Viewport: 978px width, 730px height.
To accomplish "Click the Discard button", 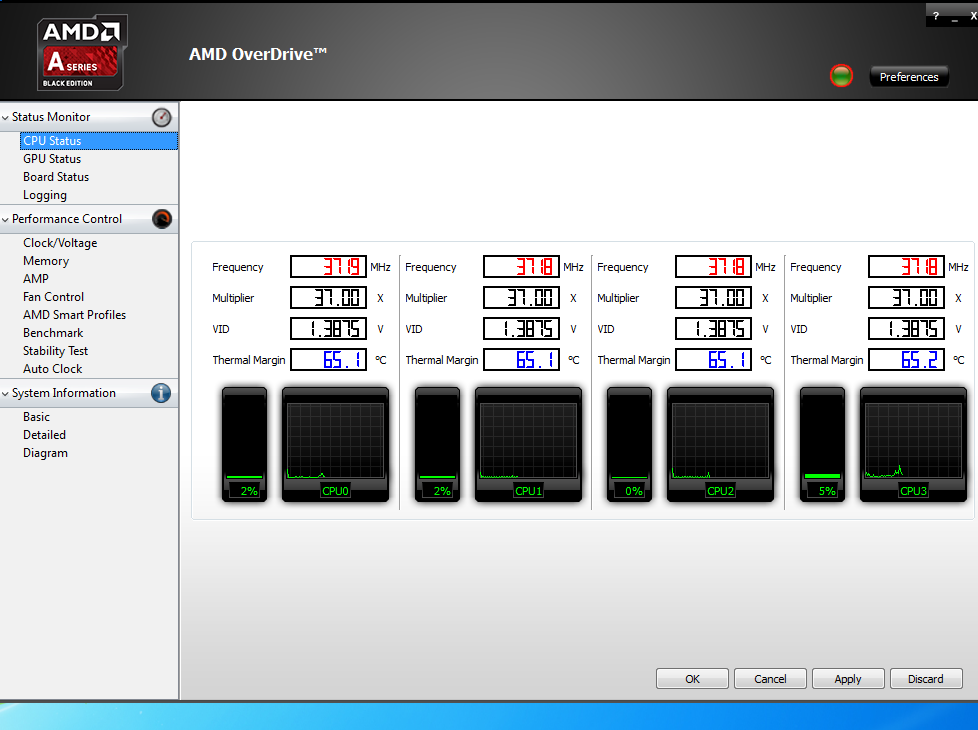I will (x=926, y=679).
